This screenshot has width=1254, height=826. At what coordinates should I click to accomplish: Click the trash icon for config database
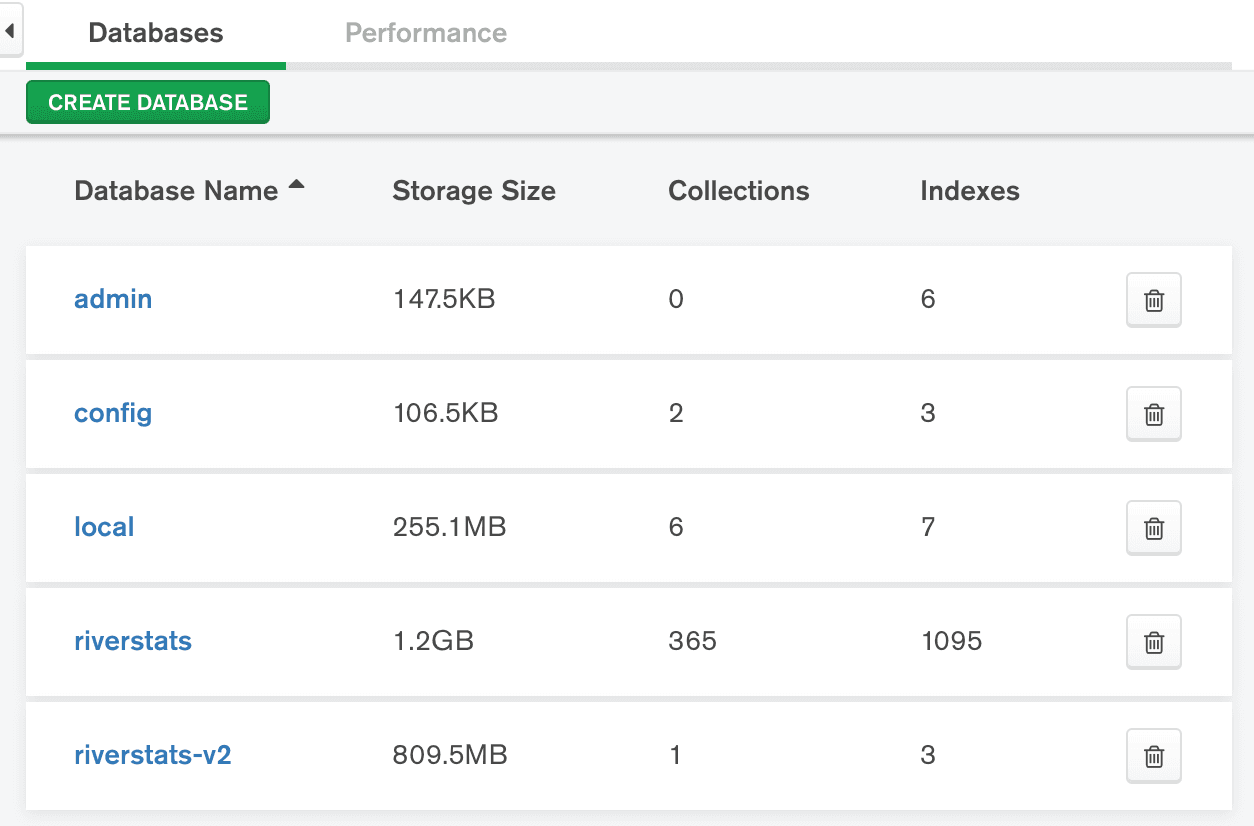click(1153, 413)
